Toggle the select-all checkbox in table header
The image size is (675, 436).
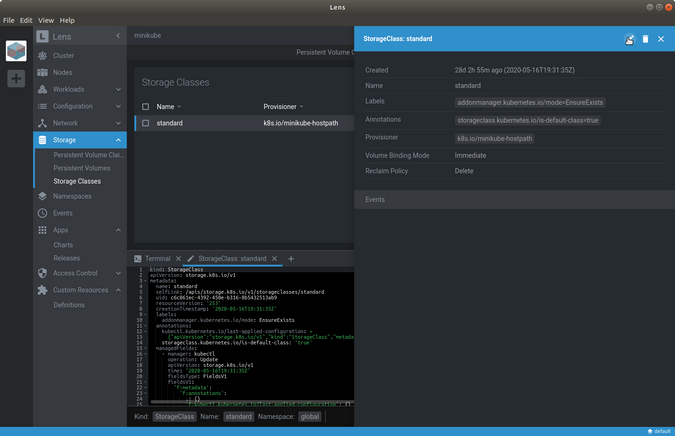point(146,106)
